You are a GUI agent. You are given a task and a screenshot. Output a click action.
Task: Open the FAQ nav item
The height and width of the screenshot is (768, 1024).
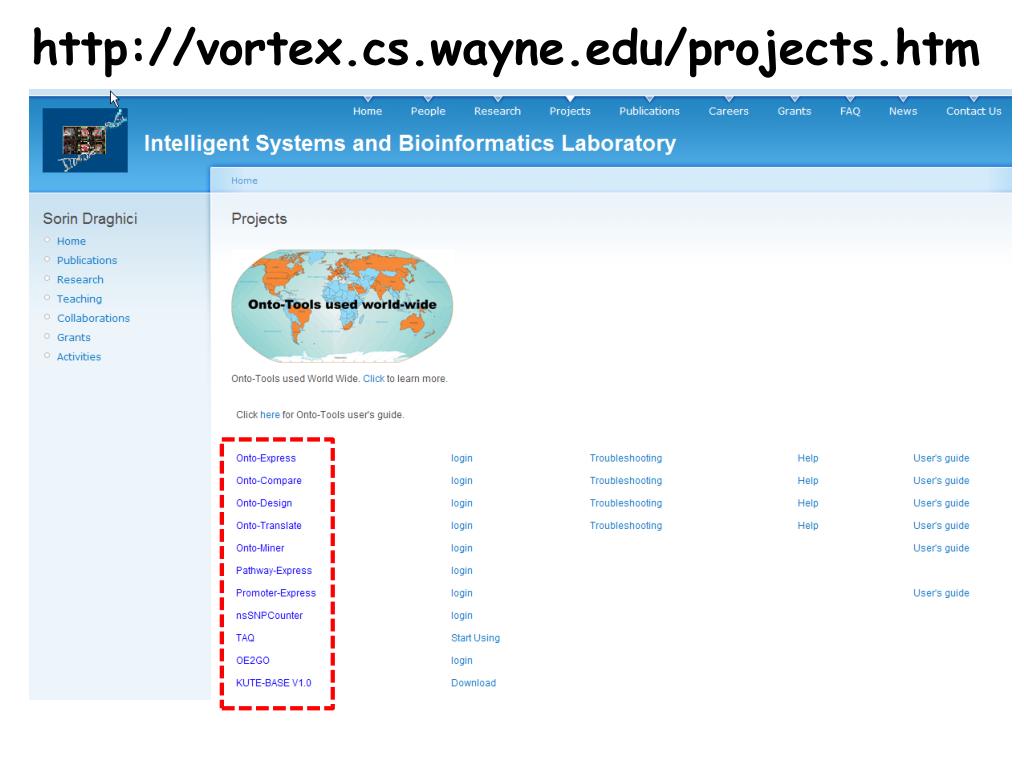tap(850, 111)
